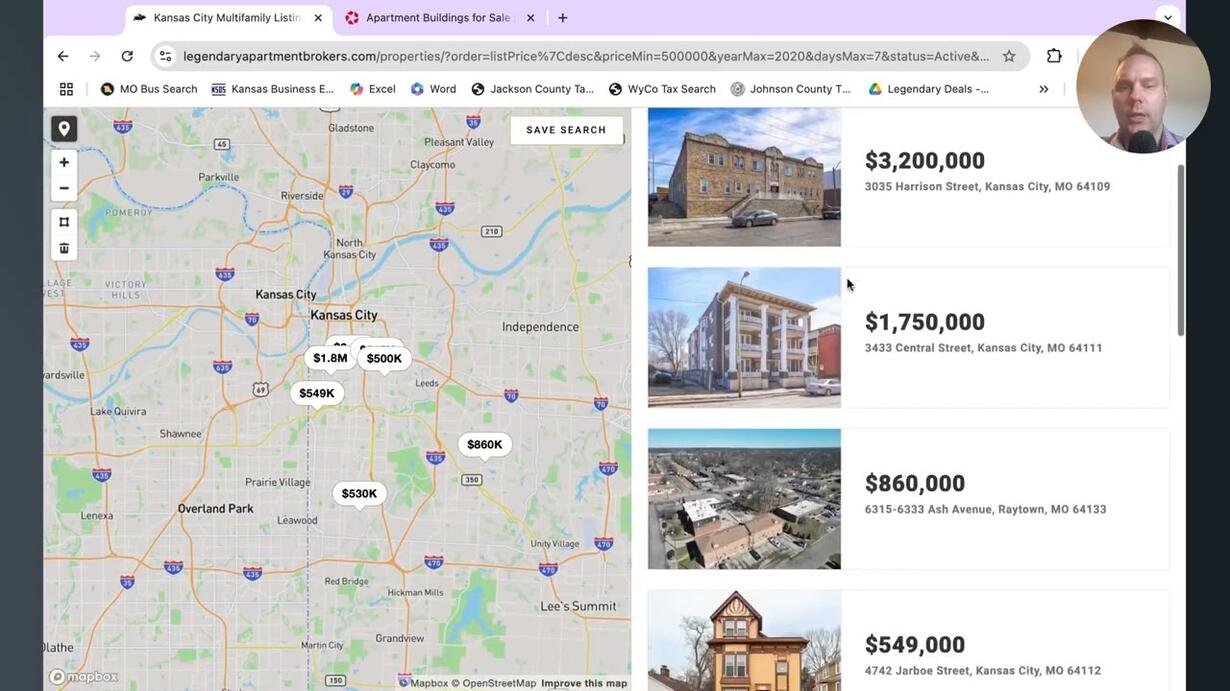Zoom out on the map
1230x691 pixels.
pos(64,188)
